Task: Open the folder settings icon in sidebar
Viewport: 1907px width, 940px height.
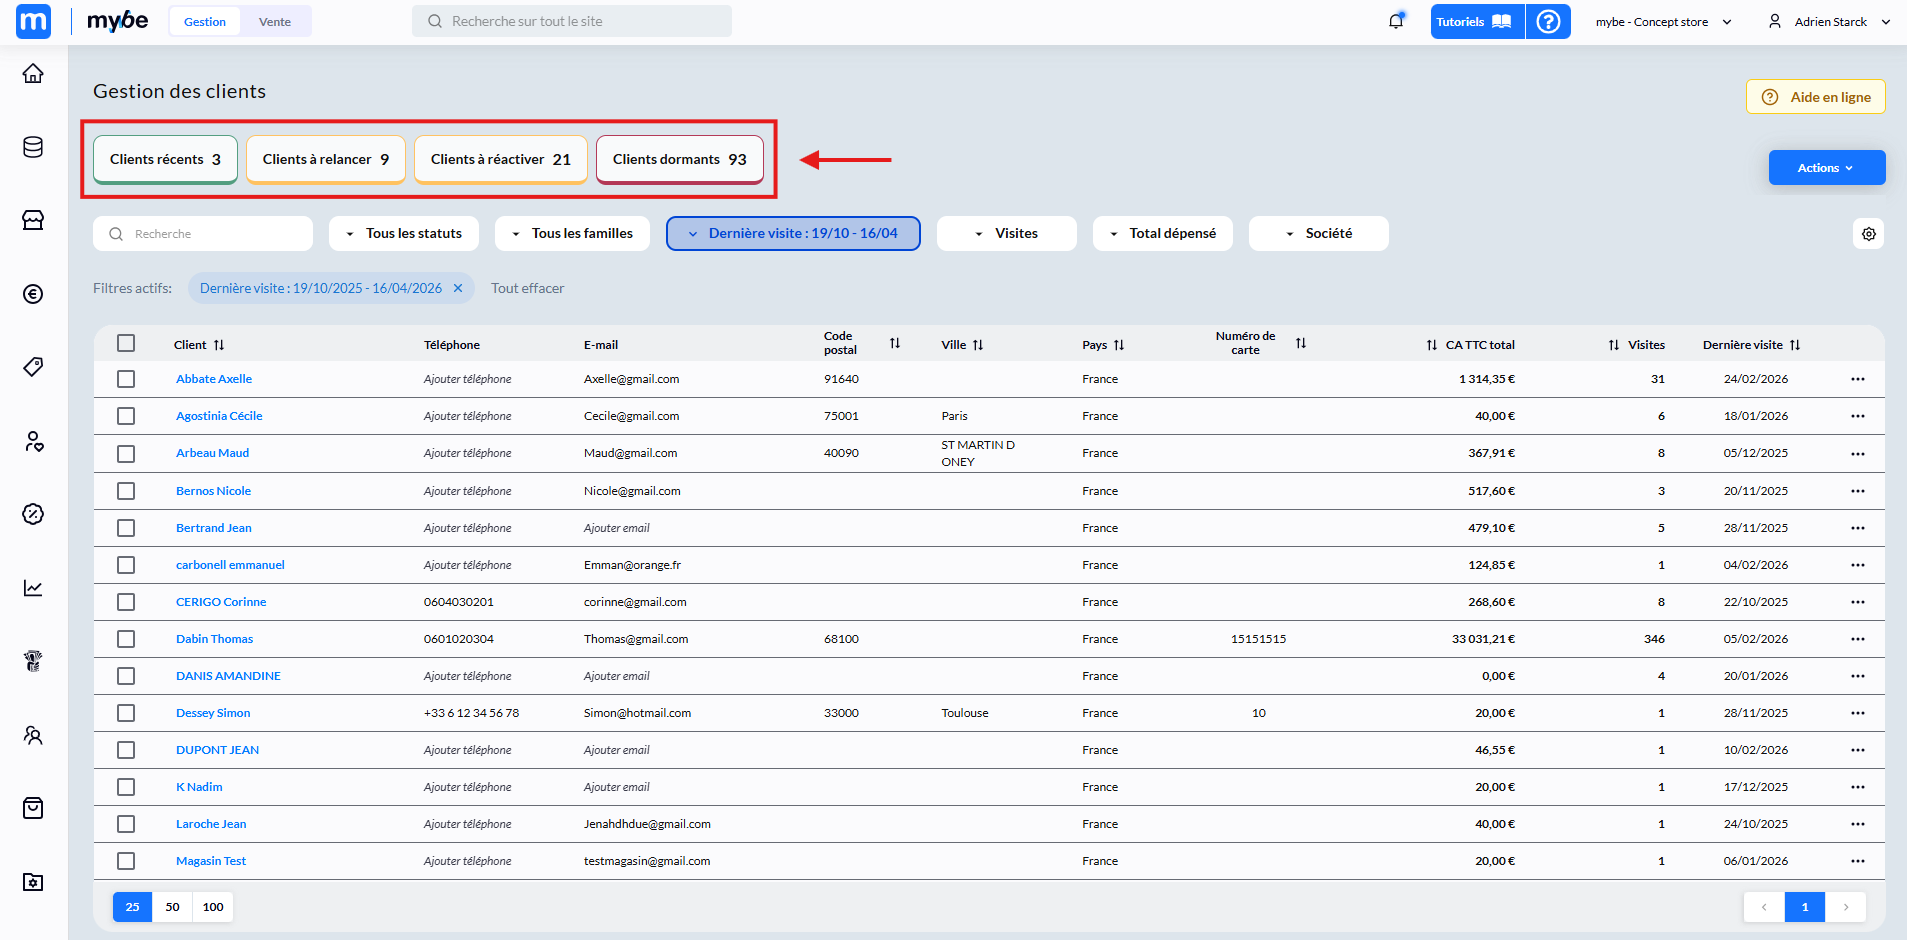Action: [x=33, y=882]
